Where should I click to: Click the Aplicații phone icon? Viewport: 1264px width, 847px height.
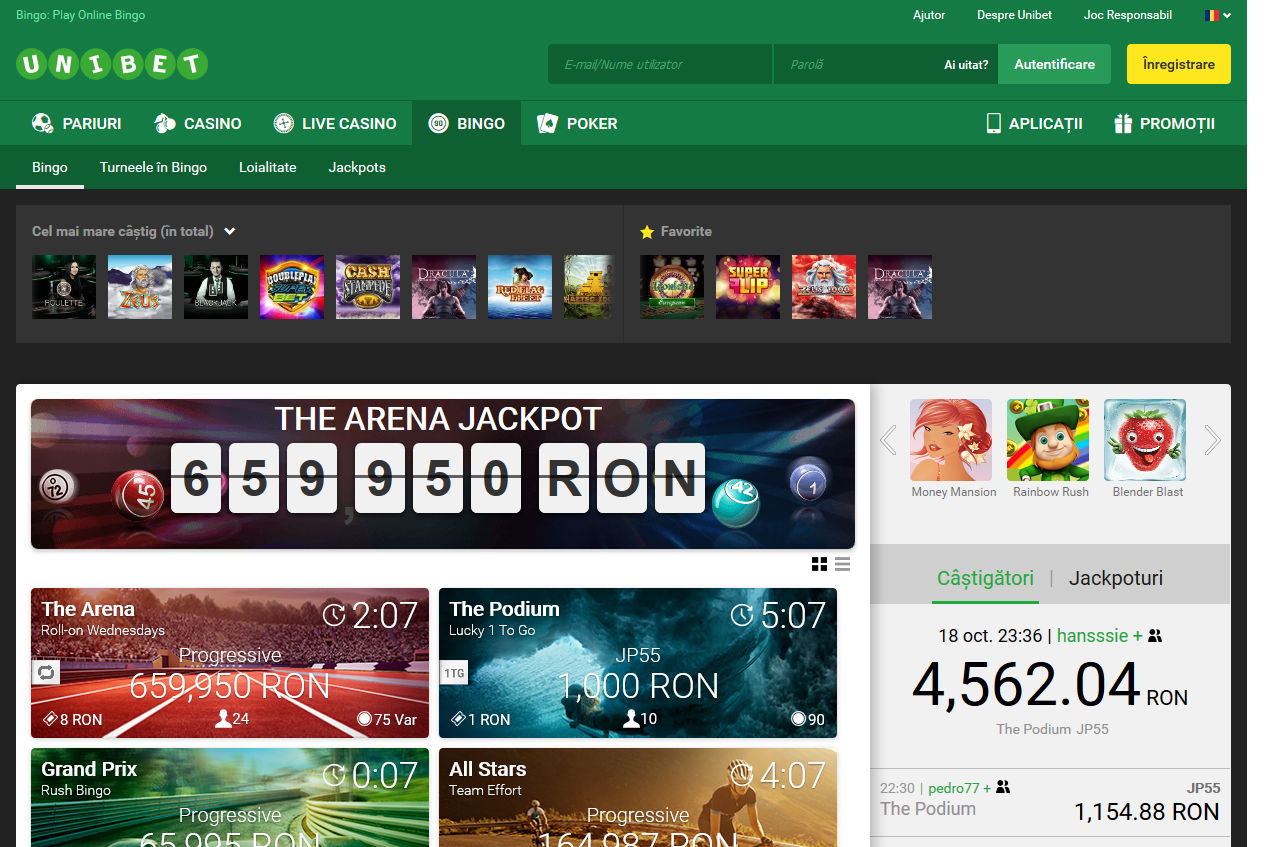[x=994, y=124]
